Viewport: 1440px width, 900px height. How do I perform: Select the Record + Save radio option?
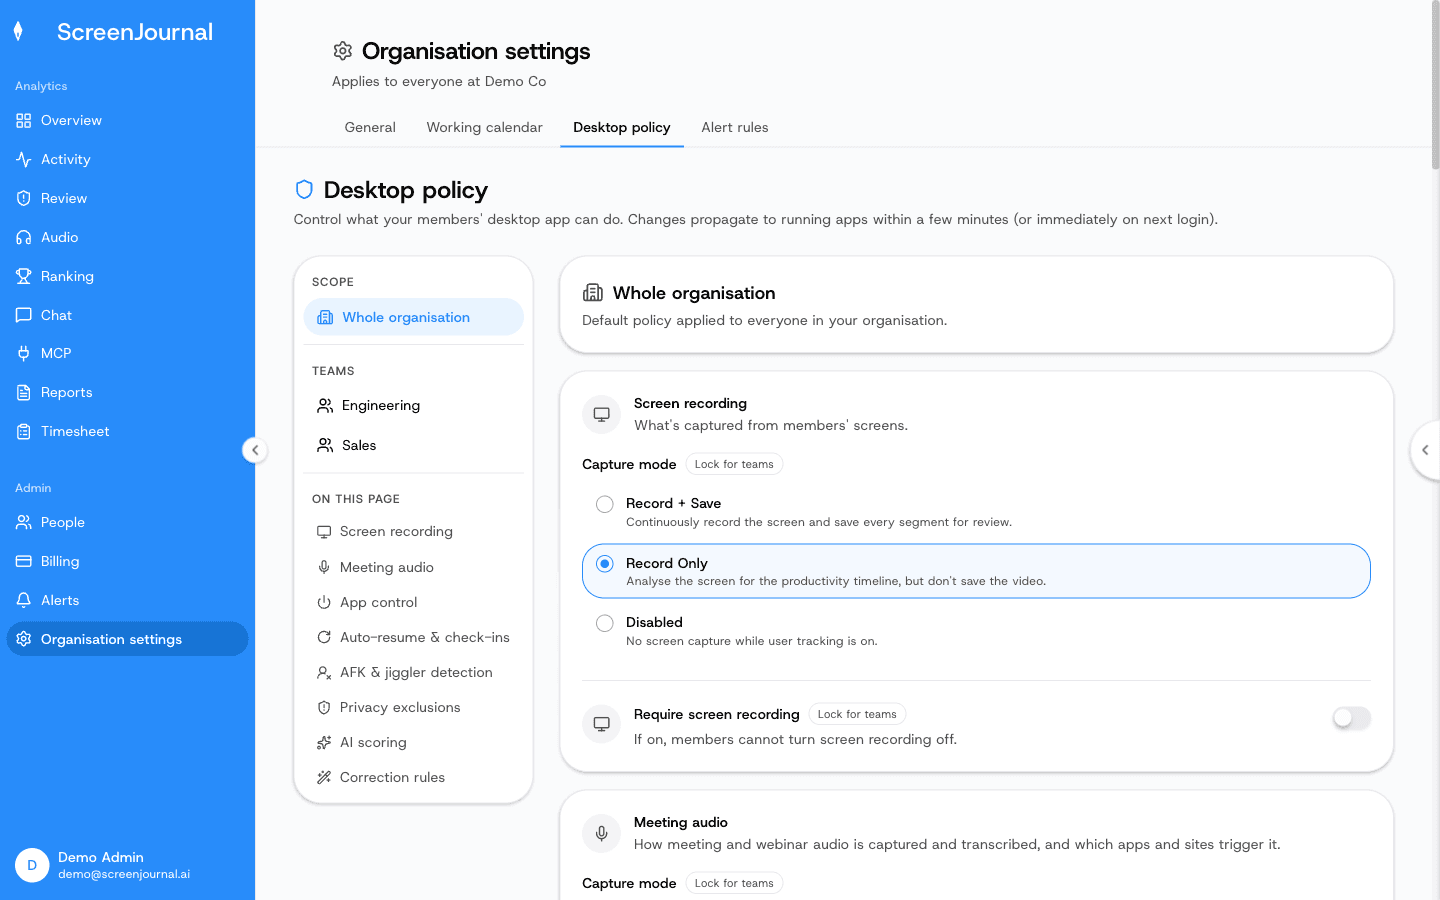point(605,505)
